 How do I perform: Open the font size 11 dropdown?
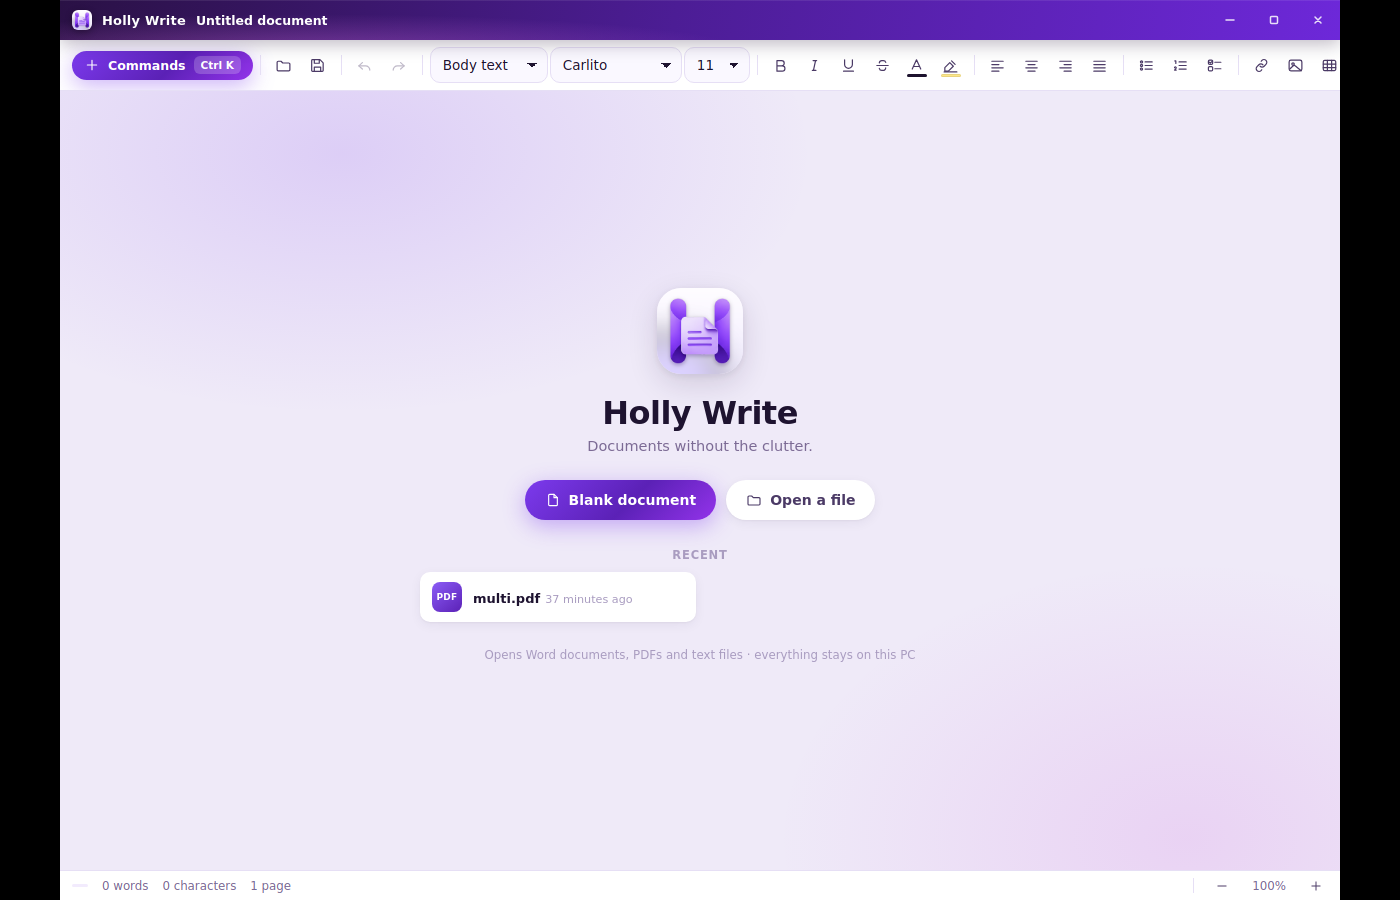coord(717,65)
